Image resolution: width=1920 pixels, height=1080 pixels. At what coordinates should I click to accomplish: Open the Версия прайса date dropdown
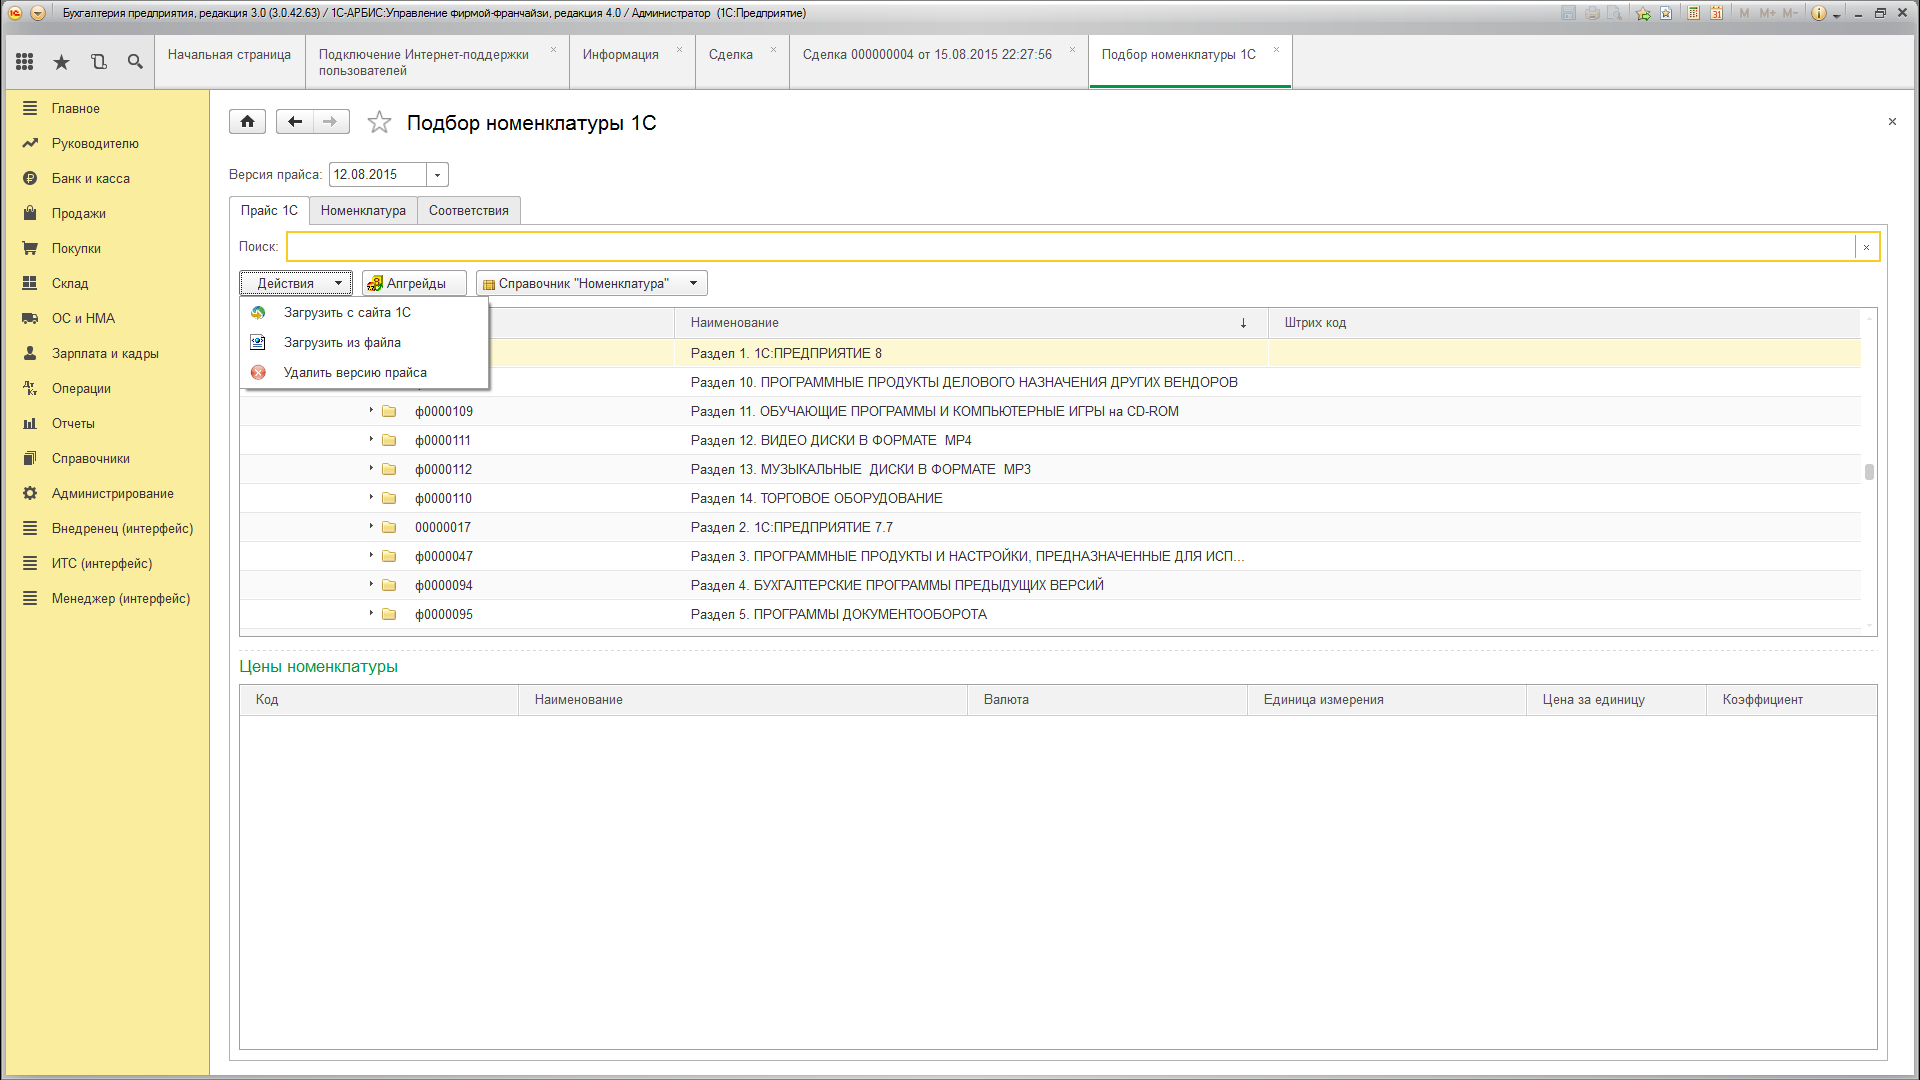pos(437,175)
